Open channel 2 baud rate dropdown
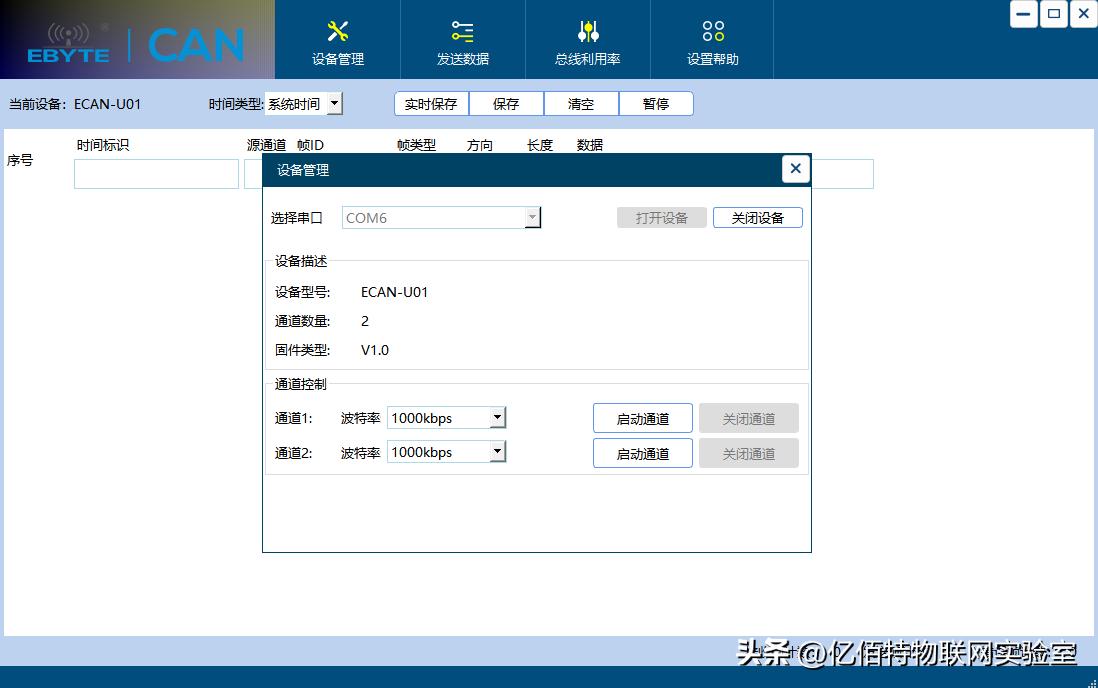 497,451
